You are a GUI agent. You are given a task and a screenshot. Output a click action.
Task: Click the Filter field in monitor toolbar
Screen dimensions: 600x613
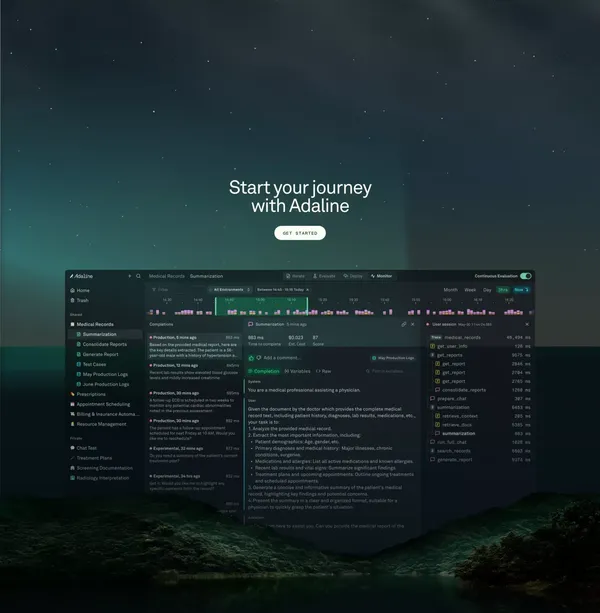click(x=177, y=290)
